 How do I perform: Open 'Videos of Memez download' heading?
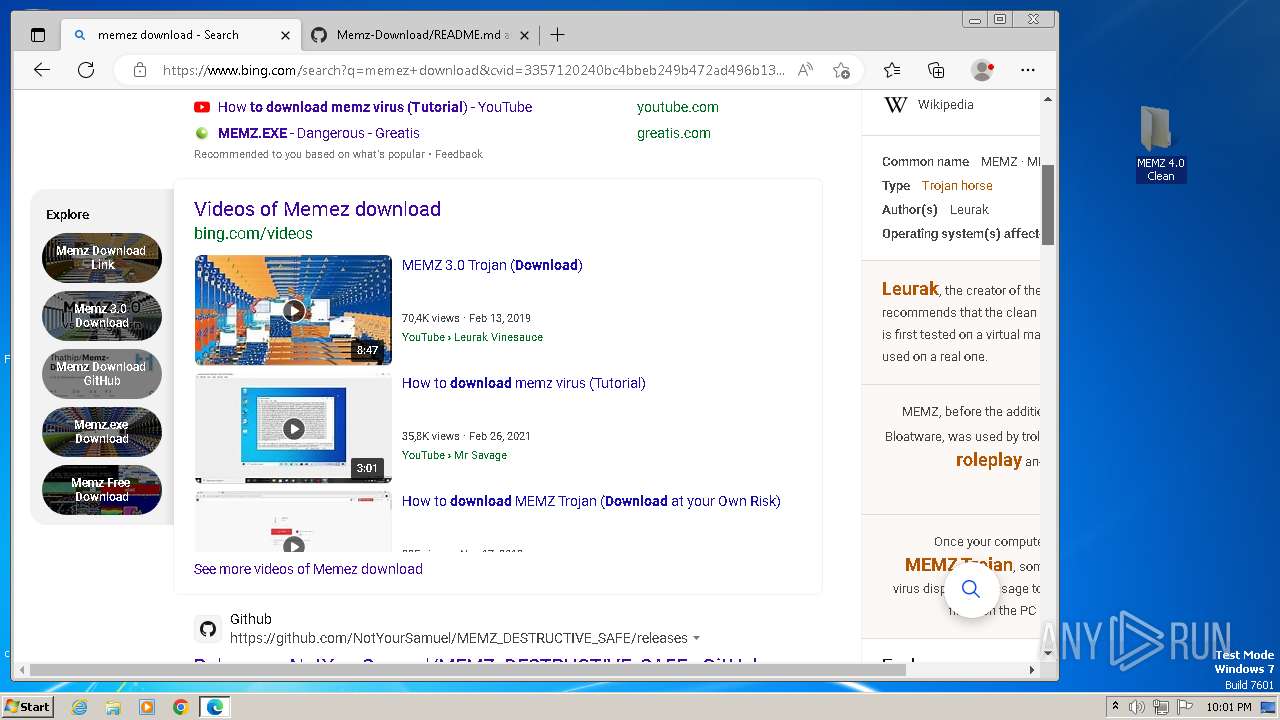point(317,209)
